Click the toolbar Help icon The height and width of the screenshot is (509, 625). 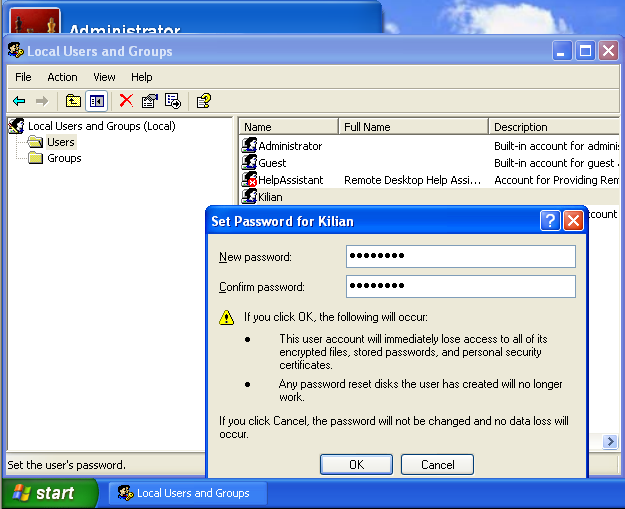tap(203, 100)
